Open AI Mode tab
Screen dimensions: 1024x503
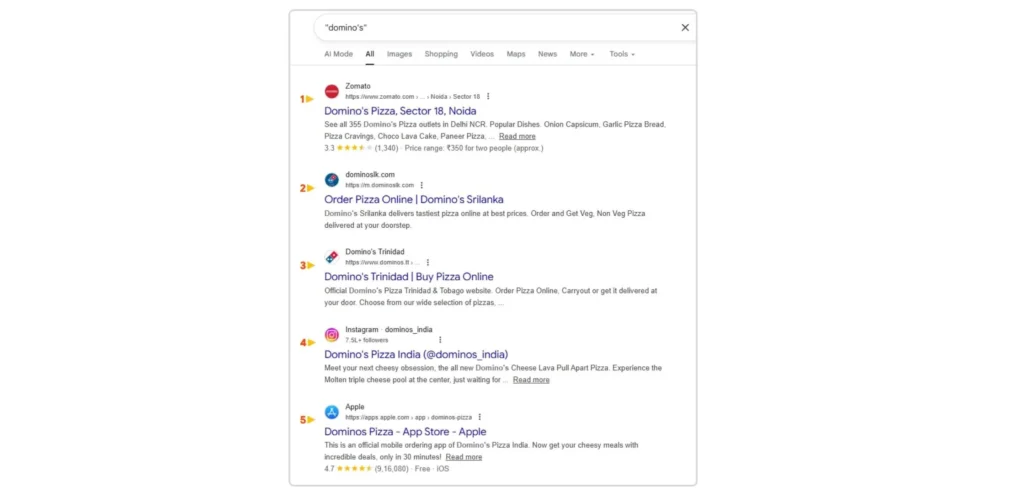338,54
